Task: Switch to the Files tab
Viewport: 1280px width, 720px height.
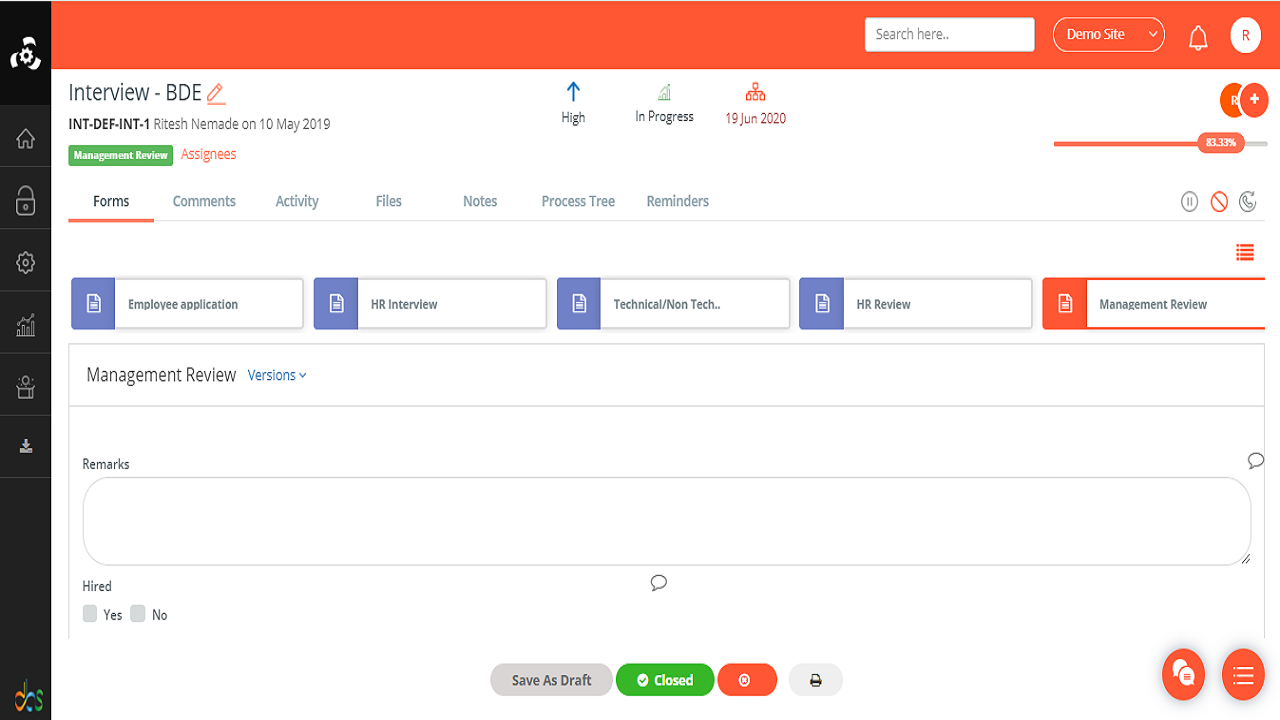Action: (389, 201)
